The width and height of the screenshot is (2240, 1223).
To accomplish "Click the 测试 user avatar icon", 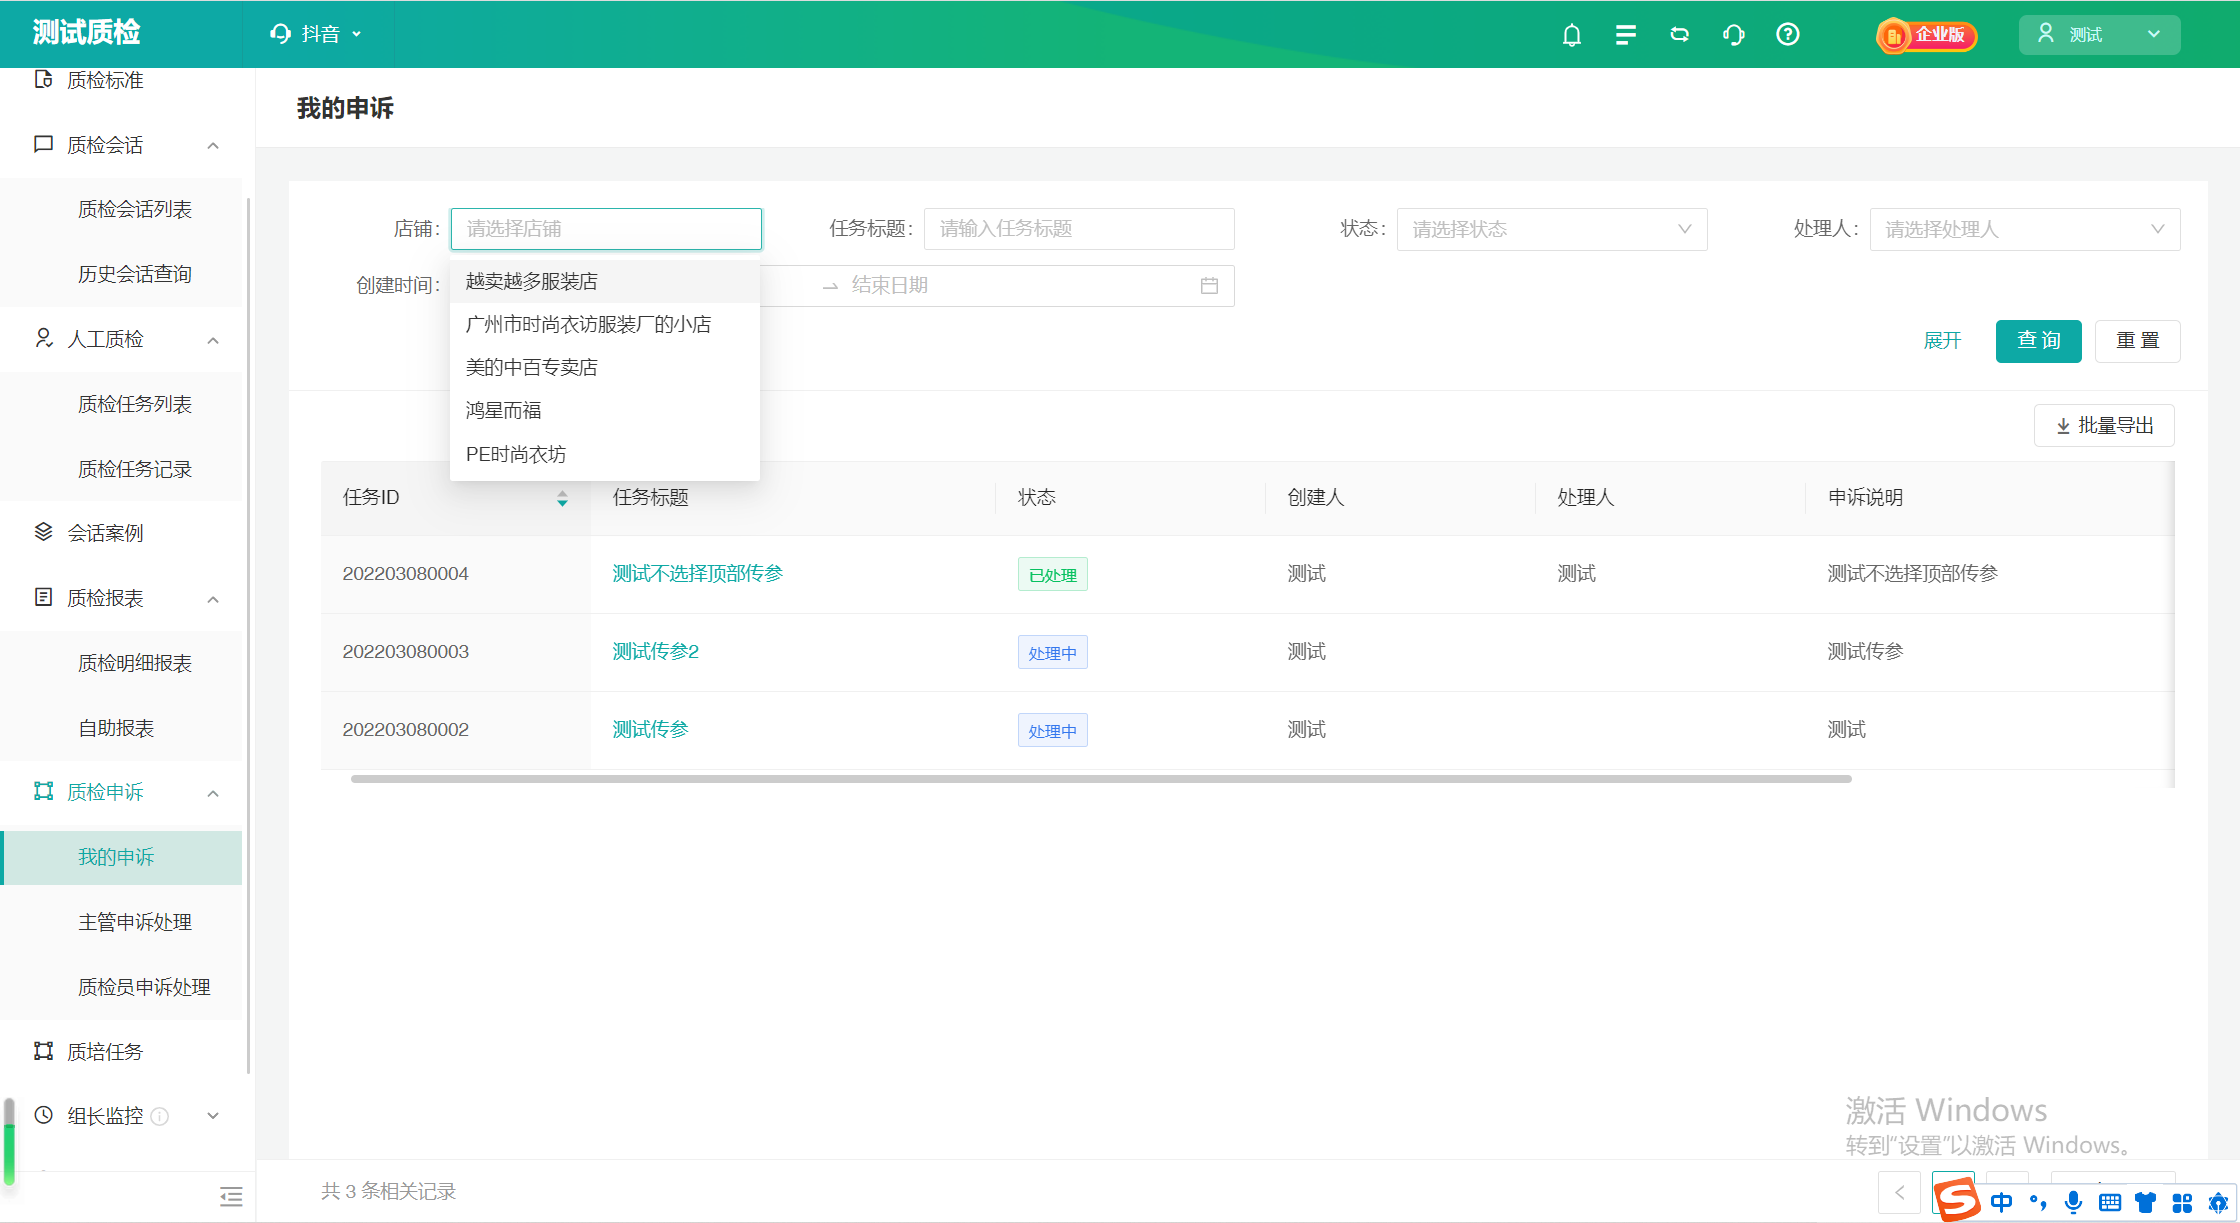I will pos(2045,34).
